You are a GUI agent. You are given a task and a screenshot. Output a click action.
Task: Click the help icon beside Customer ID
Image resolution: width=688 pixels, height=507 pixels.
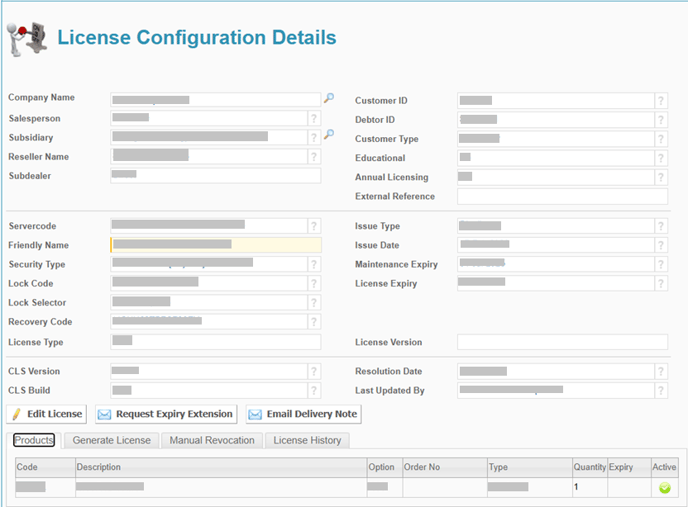661,101
